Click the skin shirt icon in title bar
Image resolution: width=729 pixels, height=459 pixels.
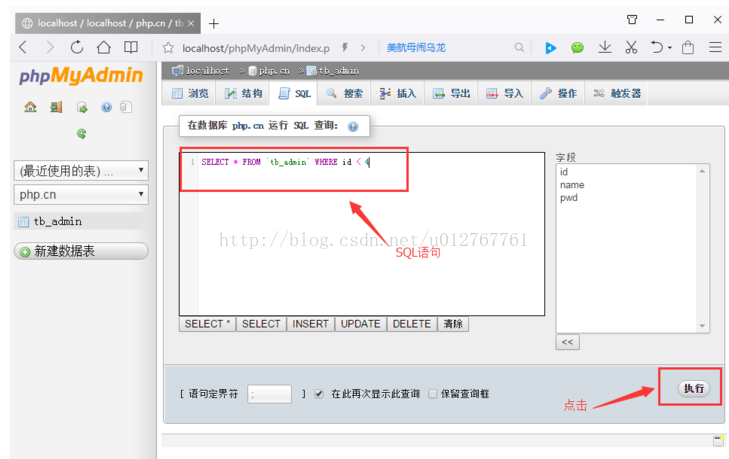coord(632,20)
